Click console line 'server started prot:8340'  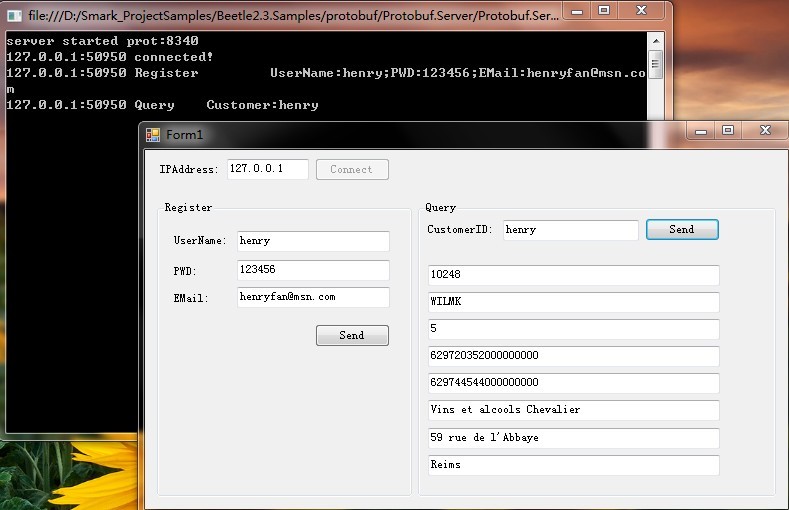pyautogui.click(x=102, y=41)
